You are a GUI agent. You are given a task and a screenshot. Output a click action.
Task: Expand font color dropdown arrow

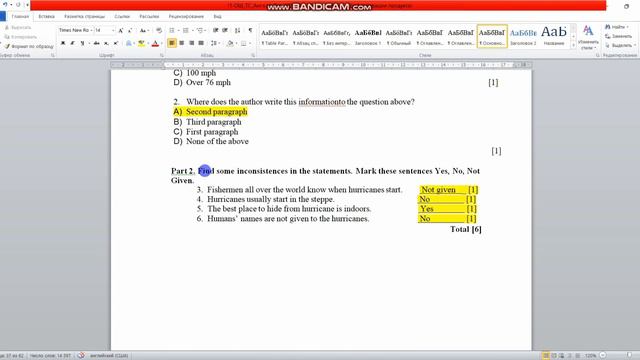(x=161, y=43)
